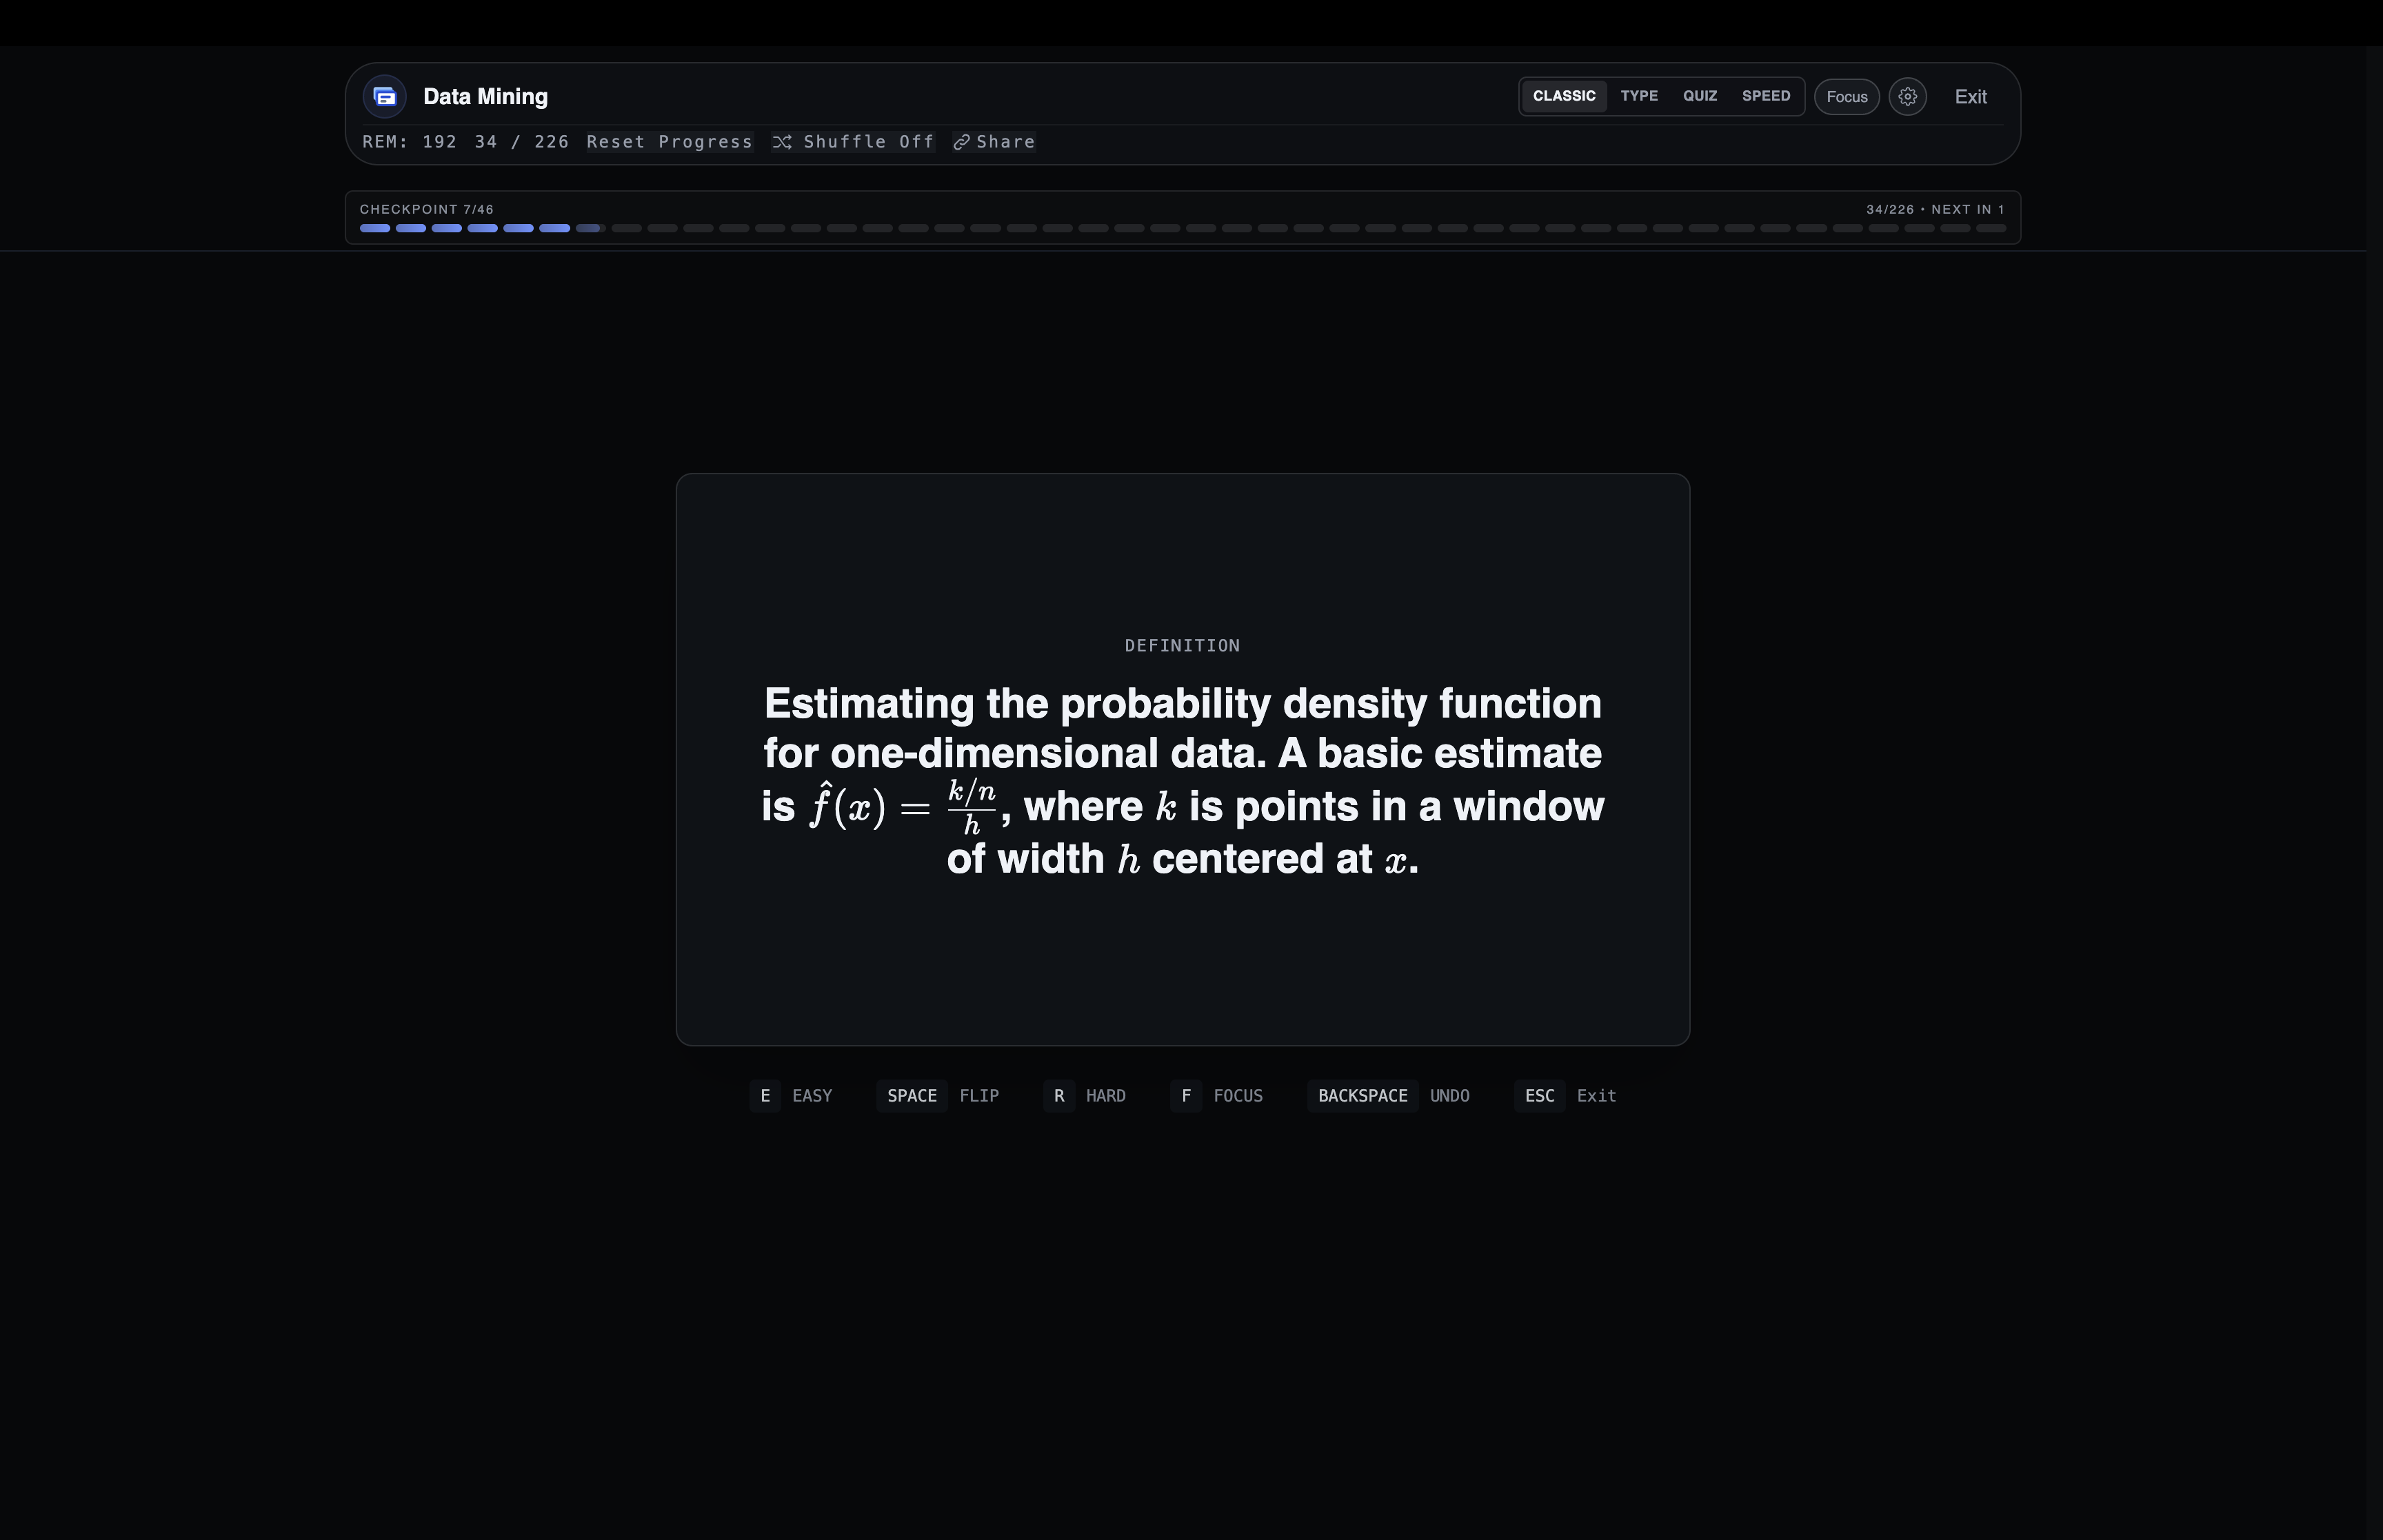
Task: Click Reset Progress
Action: click(669, 142)
